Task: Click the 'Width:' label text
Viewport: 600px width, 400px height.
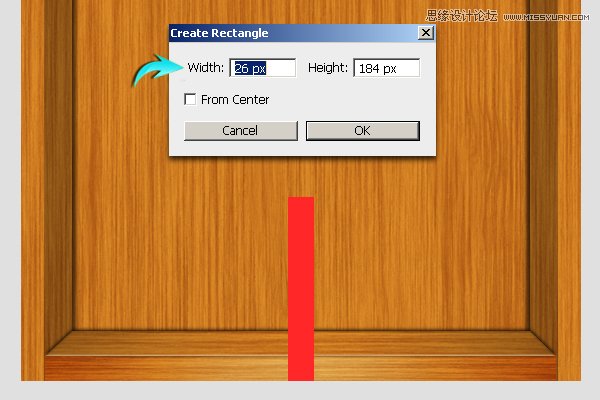Action: [x=206, y=68]
